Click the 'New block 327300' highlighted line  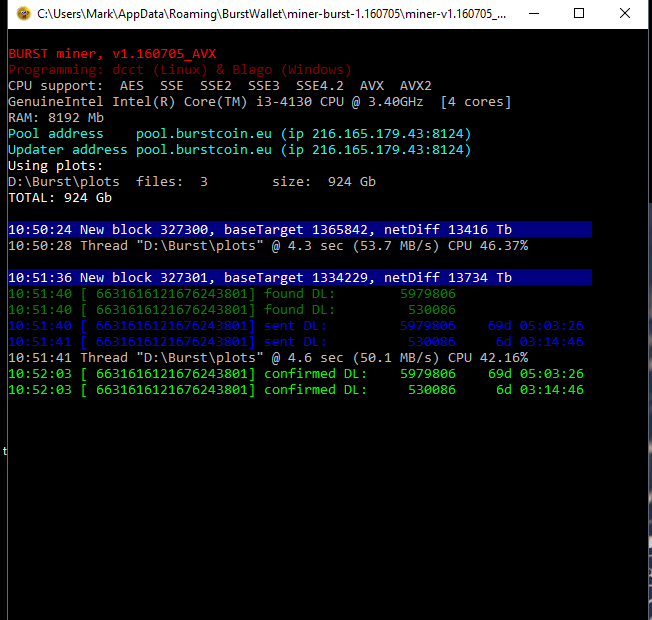[300, 230]
